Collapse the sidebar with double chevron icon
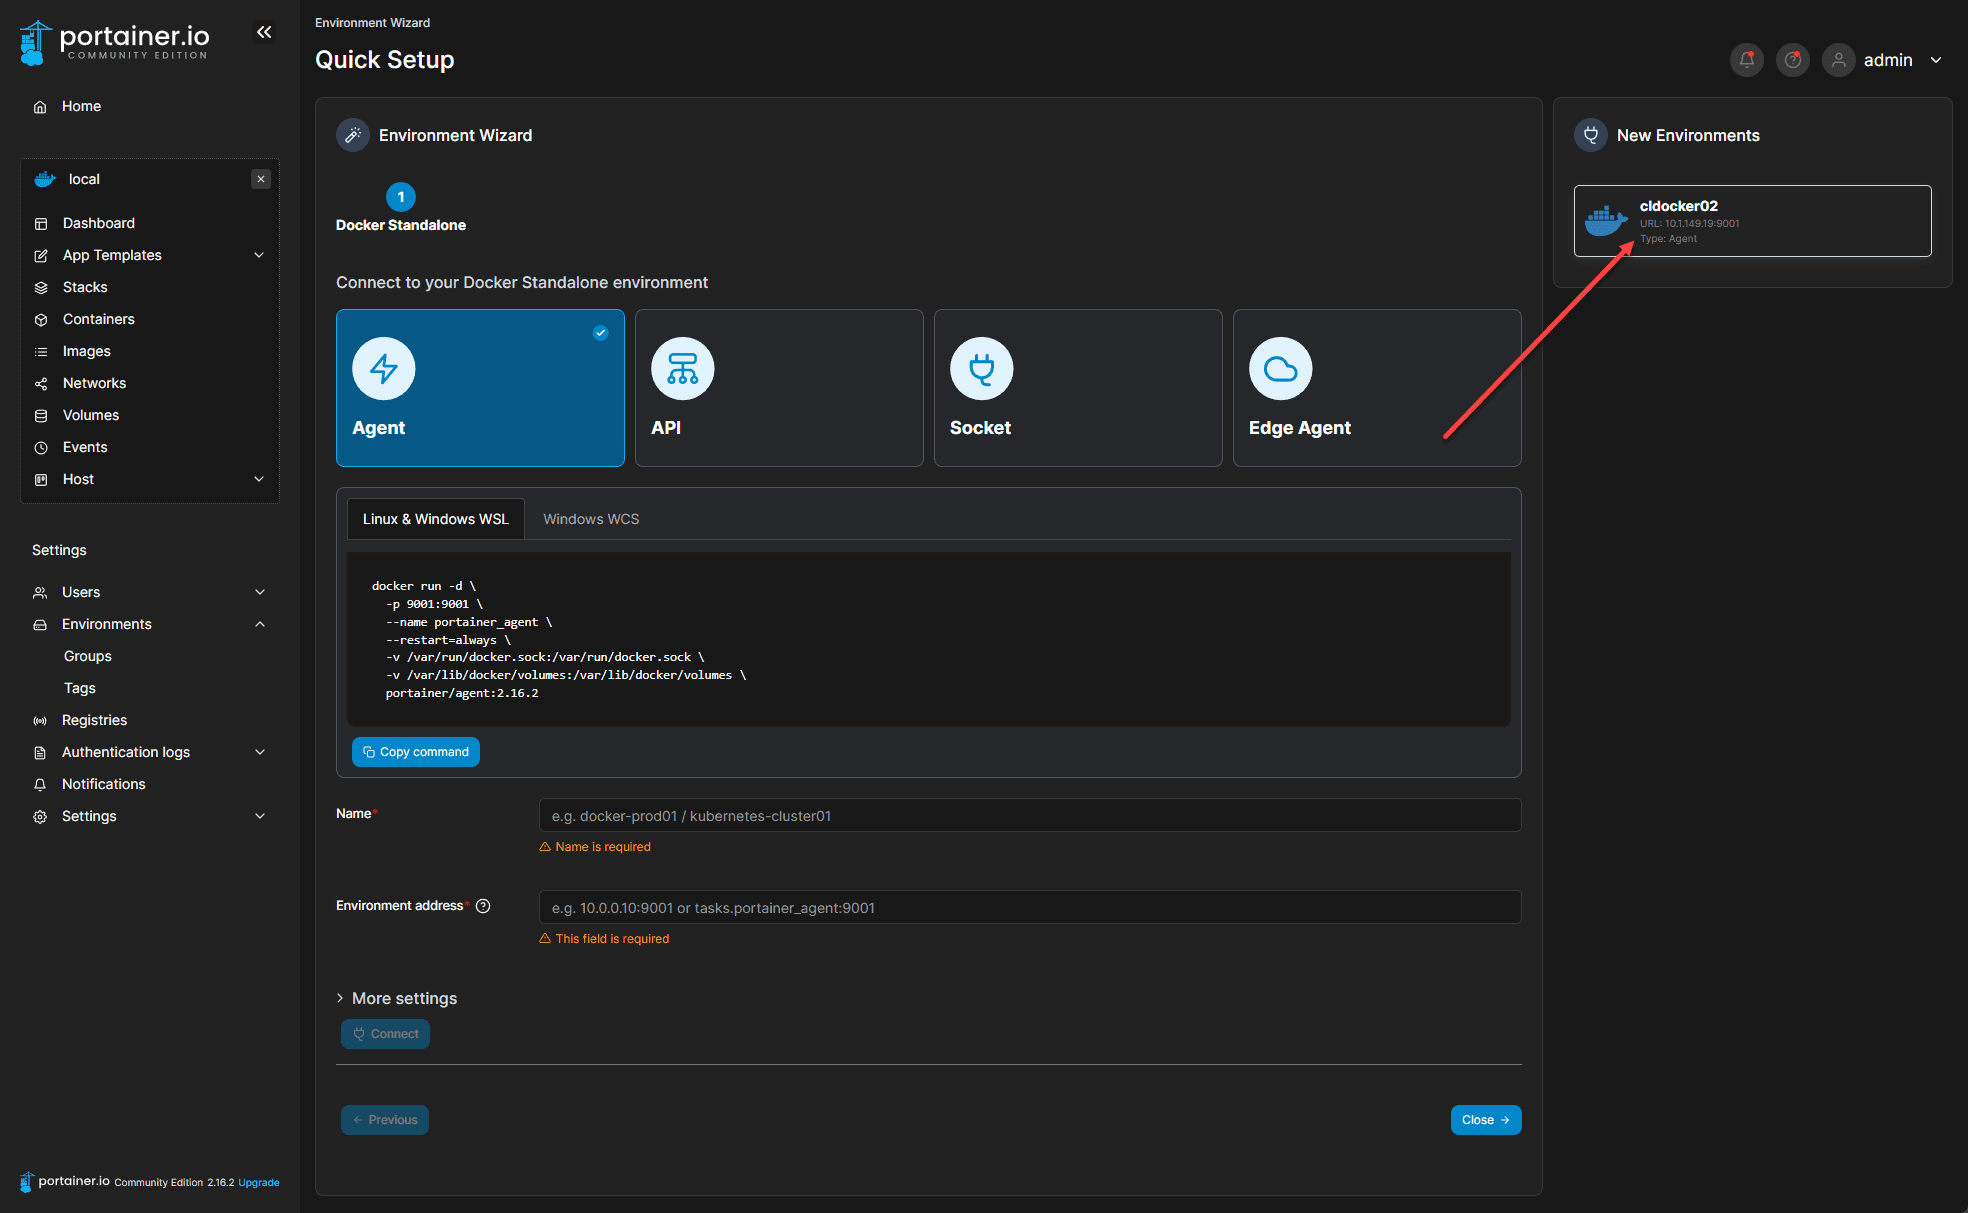1968x1213 pixels. pyautogui.click(x=264, y=33)
